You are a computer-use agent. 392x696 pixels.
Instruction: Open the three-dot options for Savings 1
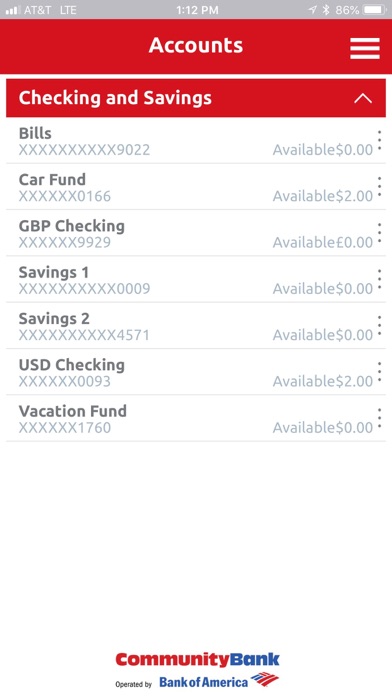(379, 279)
